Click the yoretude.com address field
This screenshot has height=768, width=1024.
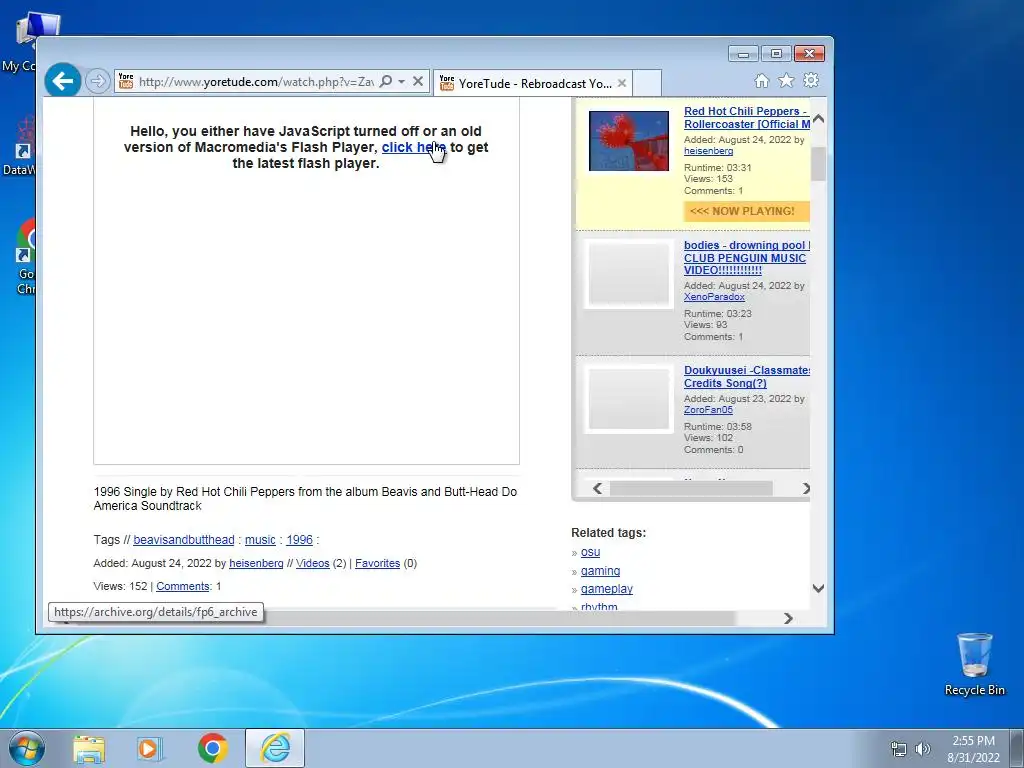pyautogui.click(x=255, y=82)
